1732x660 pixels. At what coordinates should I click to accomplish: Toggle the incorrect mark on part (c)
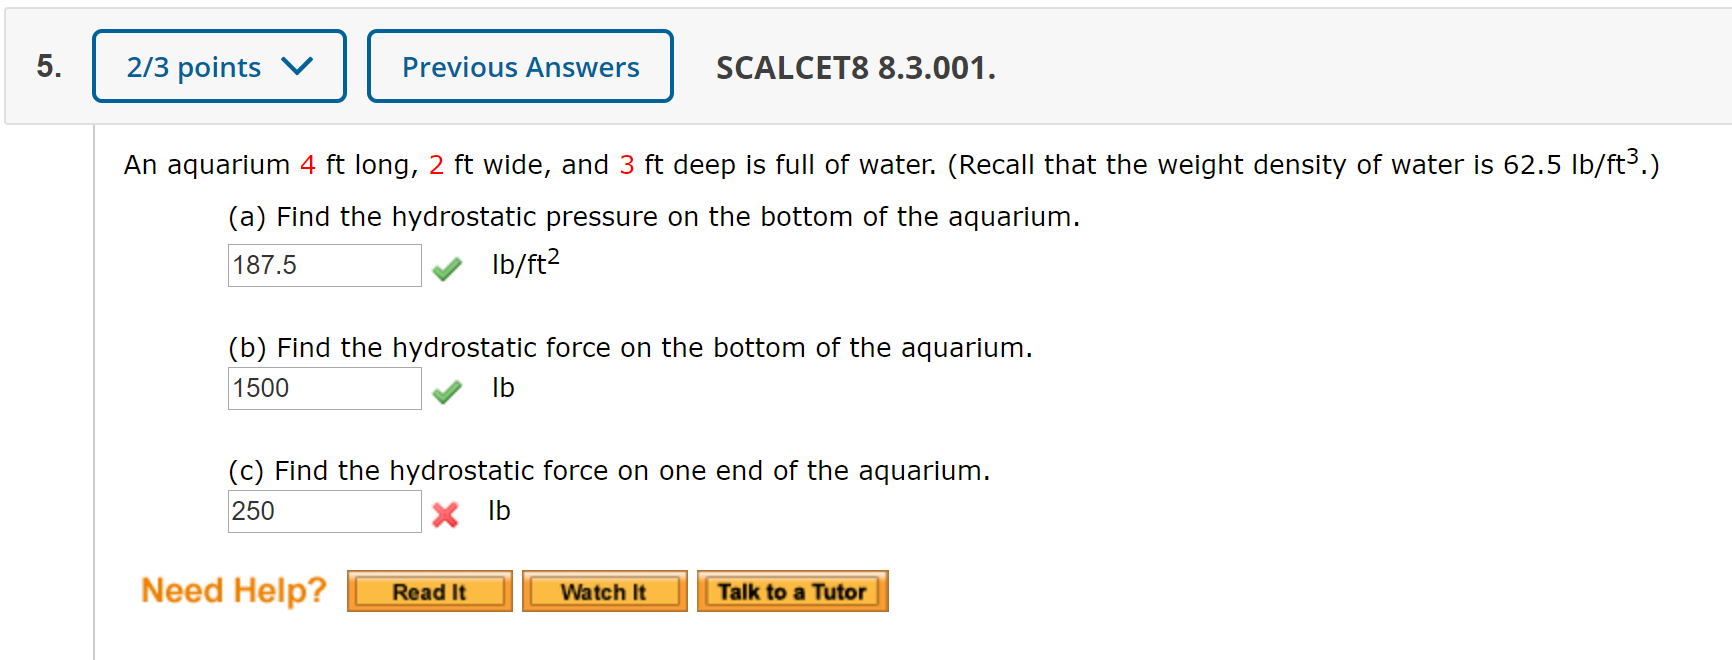click(446, 514)
